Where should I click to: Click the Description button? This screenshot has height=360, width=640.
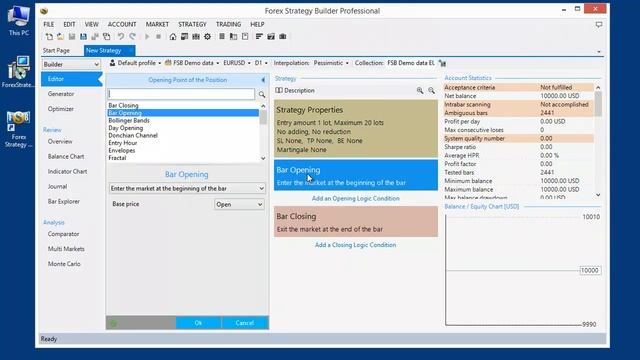point(295,91)
